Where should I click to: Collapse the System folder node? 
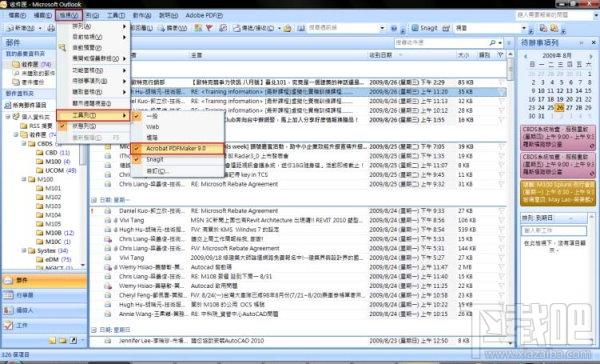click(24, 251)
